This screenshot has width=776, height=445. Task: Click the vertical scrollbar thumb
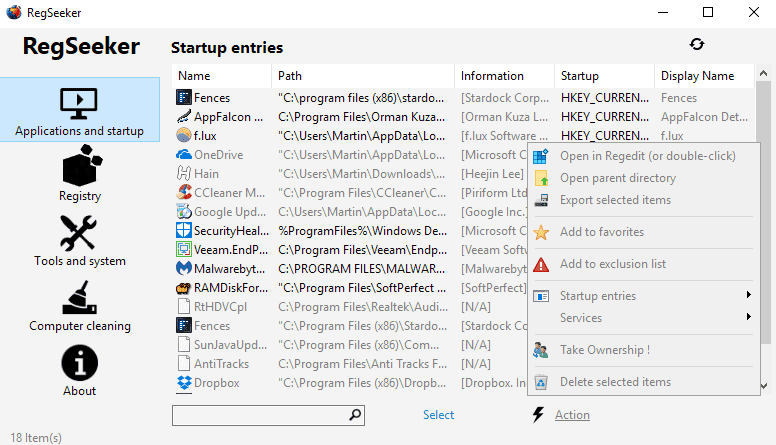[763, 213]
